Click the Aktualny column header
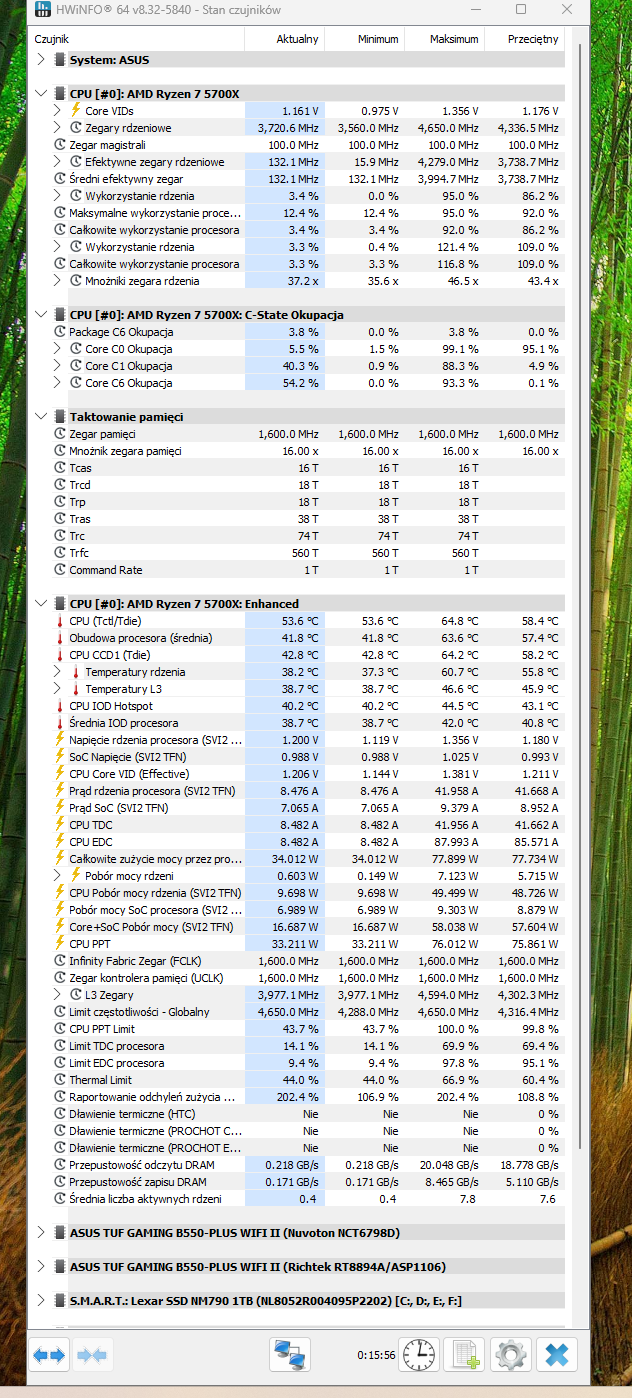 tap(285, 39)
